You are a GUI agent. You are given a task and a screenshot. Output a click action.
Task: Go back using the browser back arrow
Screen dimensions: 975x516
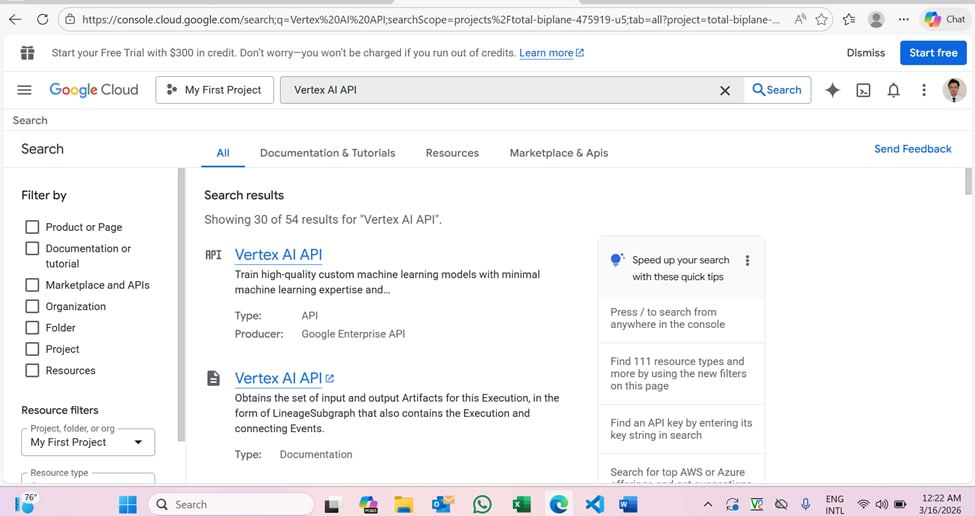pos(15,19)
